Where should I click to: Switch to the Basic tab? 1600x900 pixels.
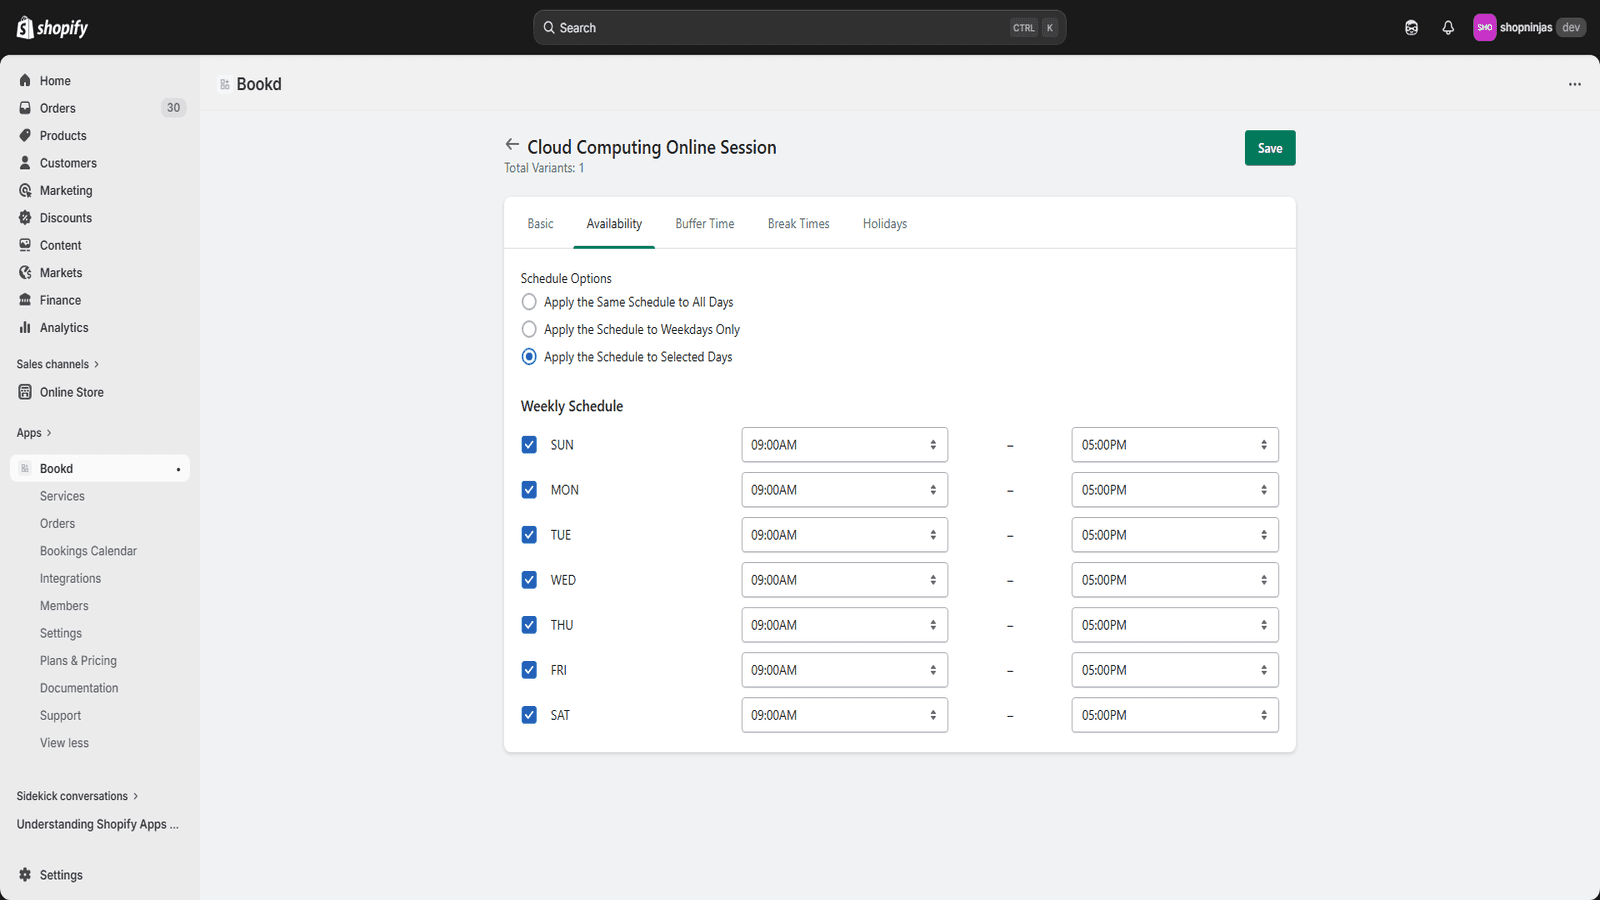tap(540, 224)
